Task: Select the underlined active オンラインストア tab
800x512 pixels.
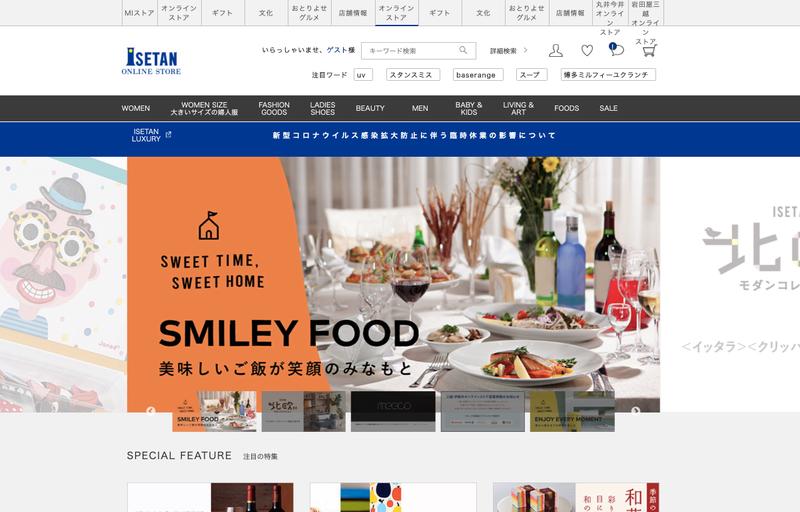Action: (x=396, y=13)
